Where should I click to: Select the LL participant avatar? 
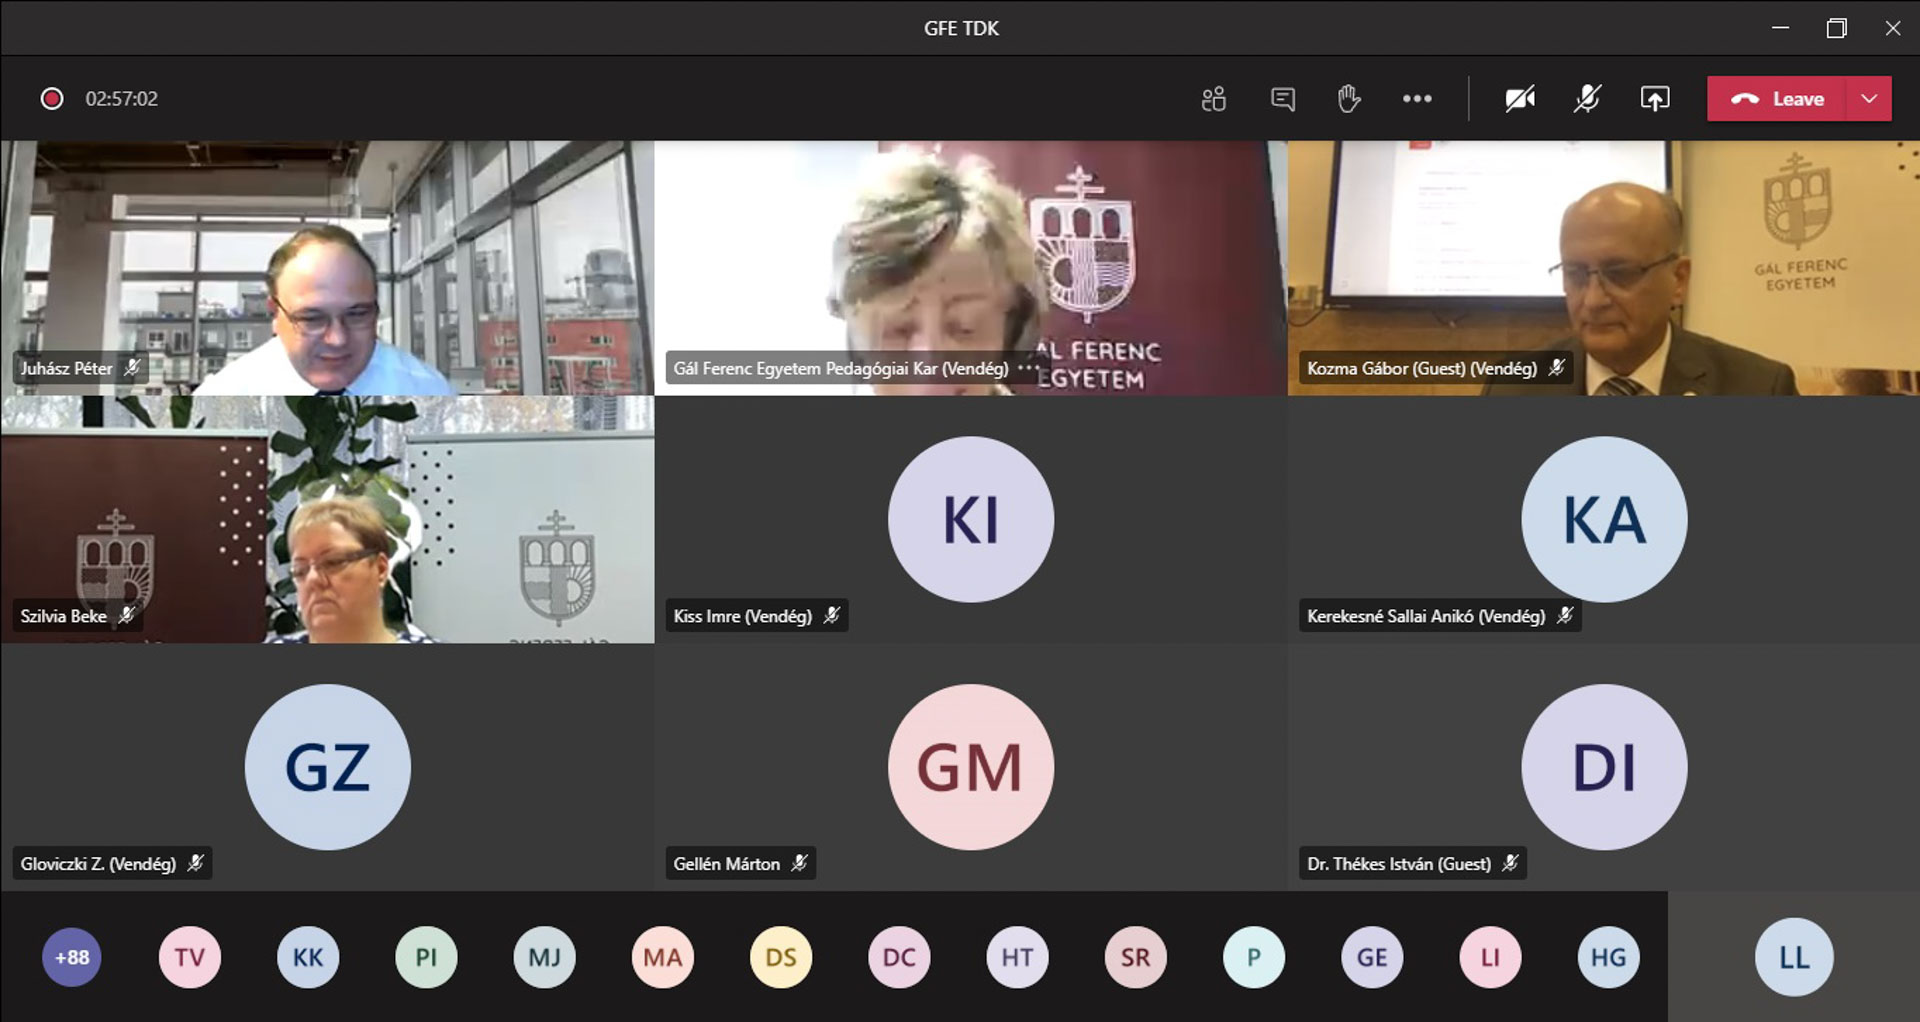tap(1794, 957)
